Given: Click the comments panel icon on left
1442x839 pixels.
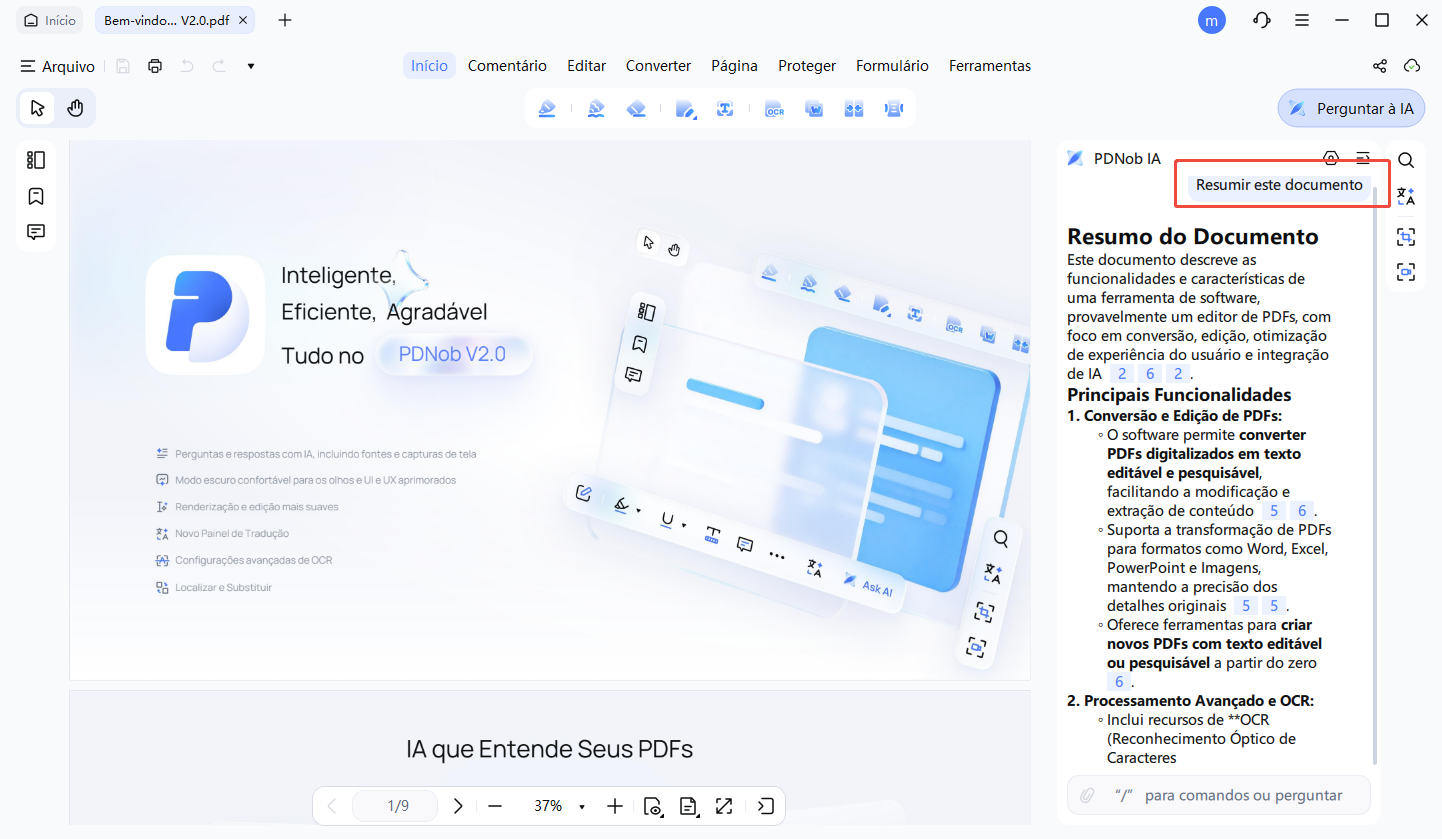Looking at the screenshot, I should [36, 232].
